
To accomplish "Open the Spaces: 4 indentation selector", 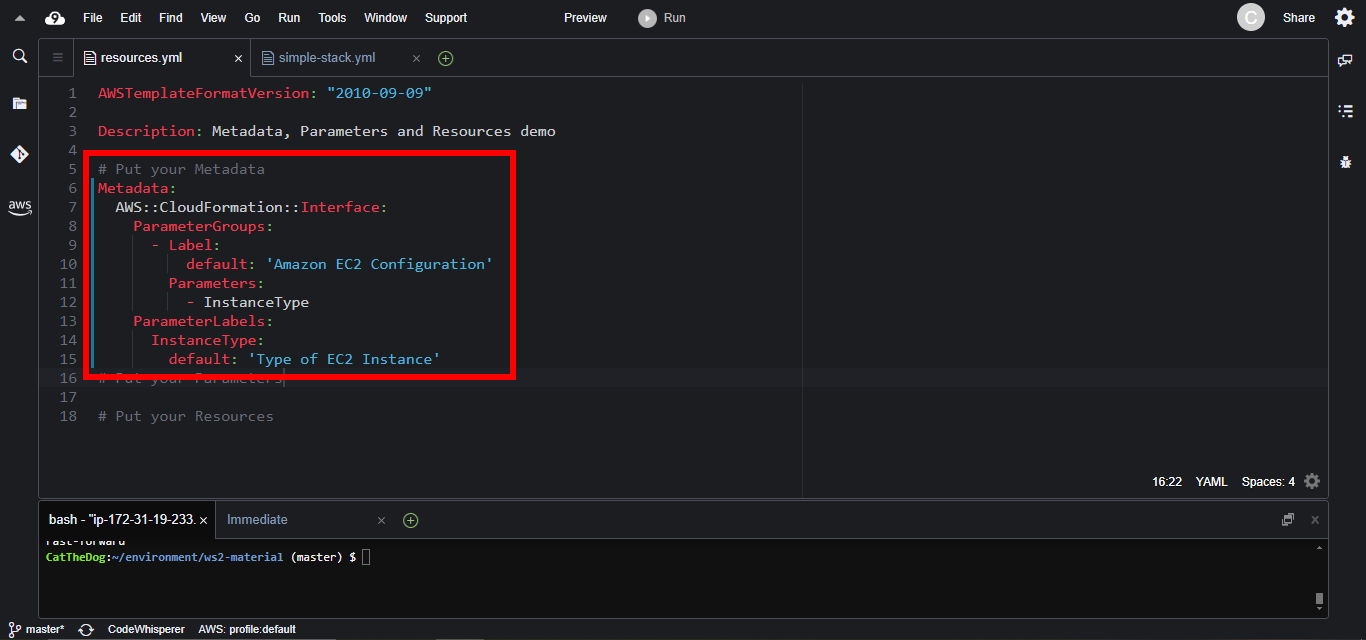I will point(1268,482).
